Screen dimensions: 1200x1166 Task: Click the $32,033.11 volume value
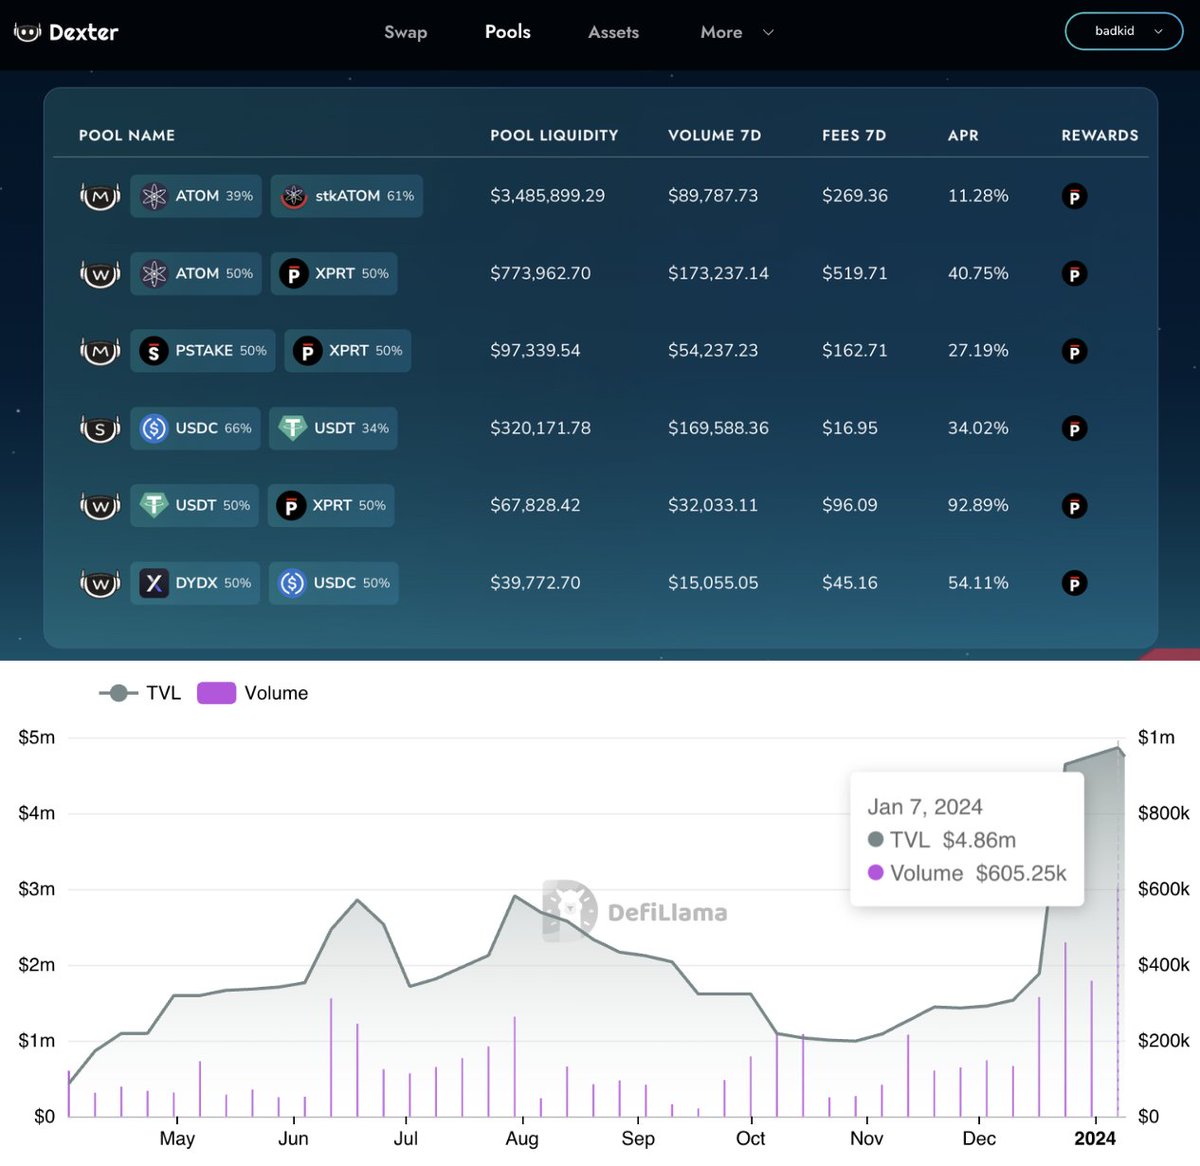tap(713, 506)
